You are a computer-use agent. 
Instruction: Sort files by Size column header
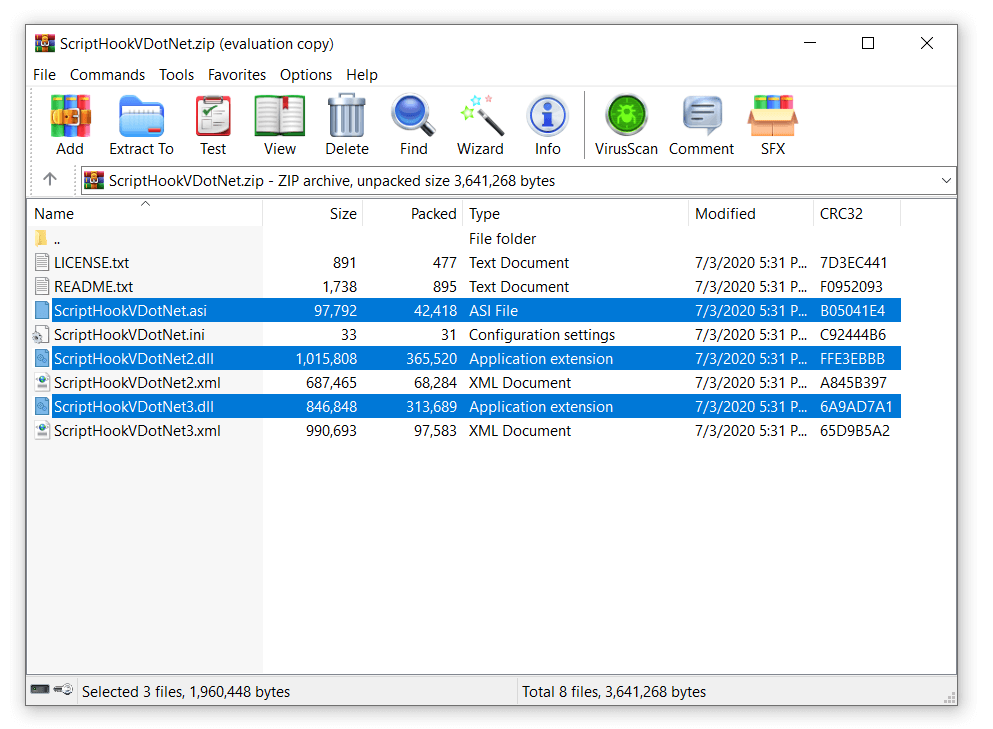pyautogui.click(x=343, y=214)
